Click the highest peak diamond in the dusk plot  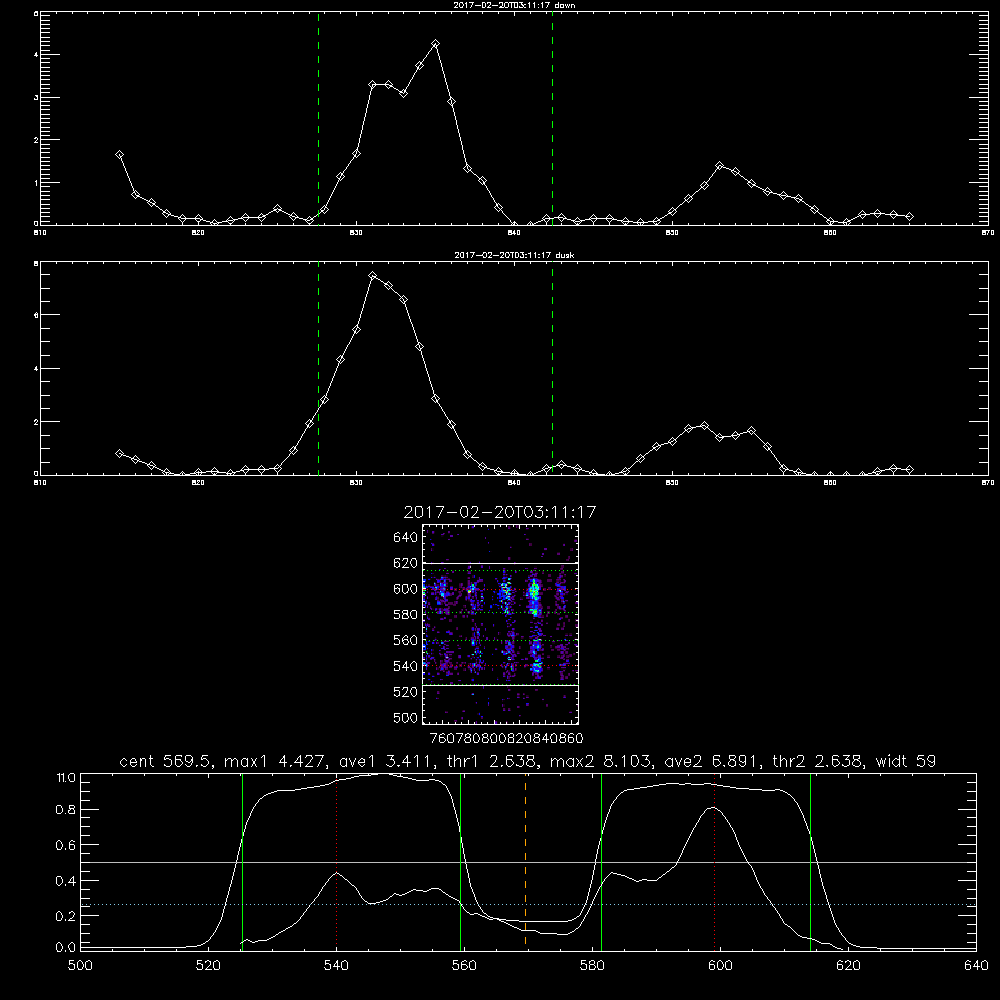[372, 276]
